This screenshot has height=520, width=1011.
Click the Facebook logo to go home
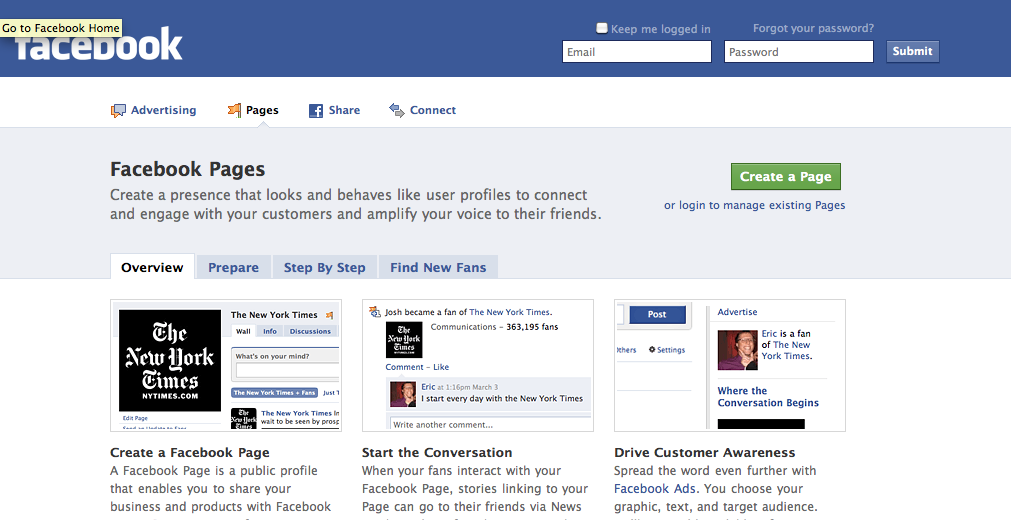99,44
